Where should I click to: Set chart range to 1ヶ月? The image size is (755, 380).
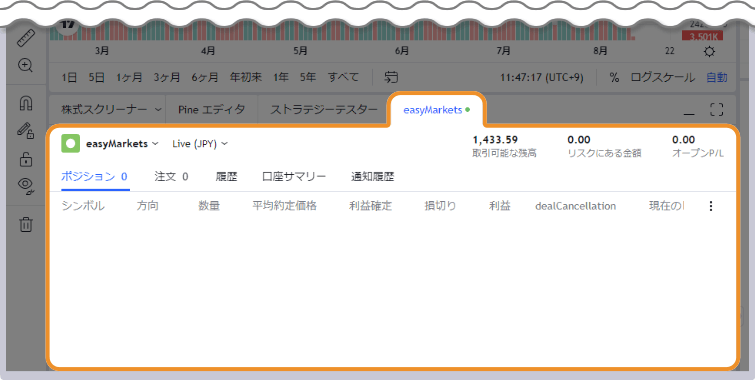129,78
